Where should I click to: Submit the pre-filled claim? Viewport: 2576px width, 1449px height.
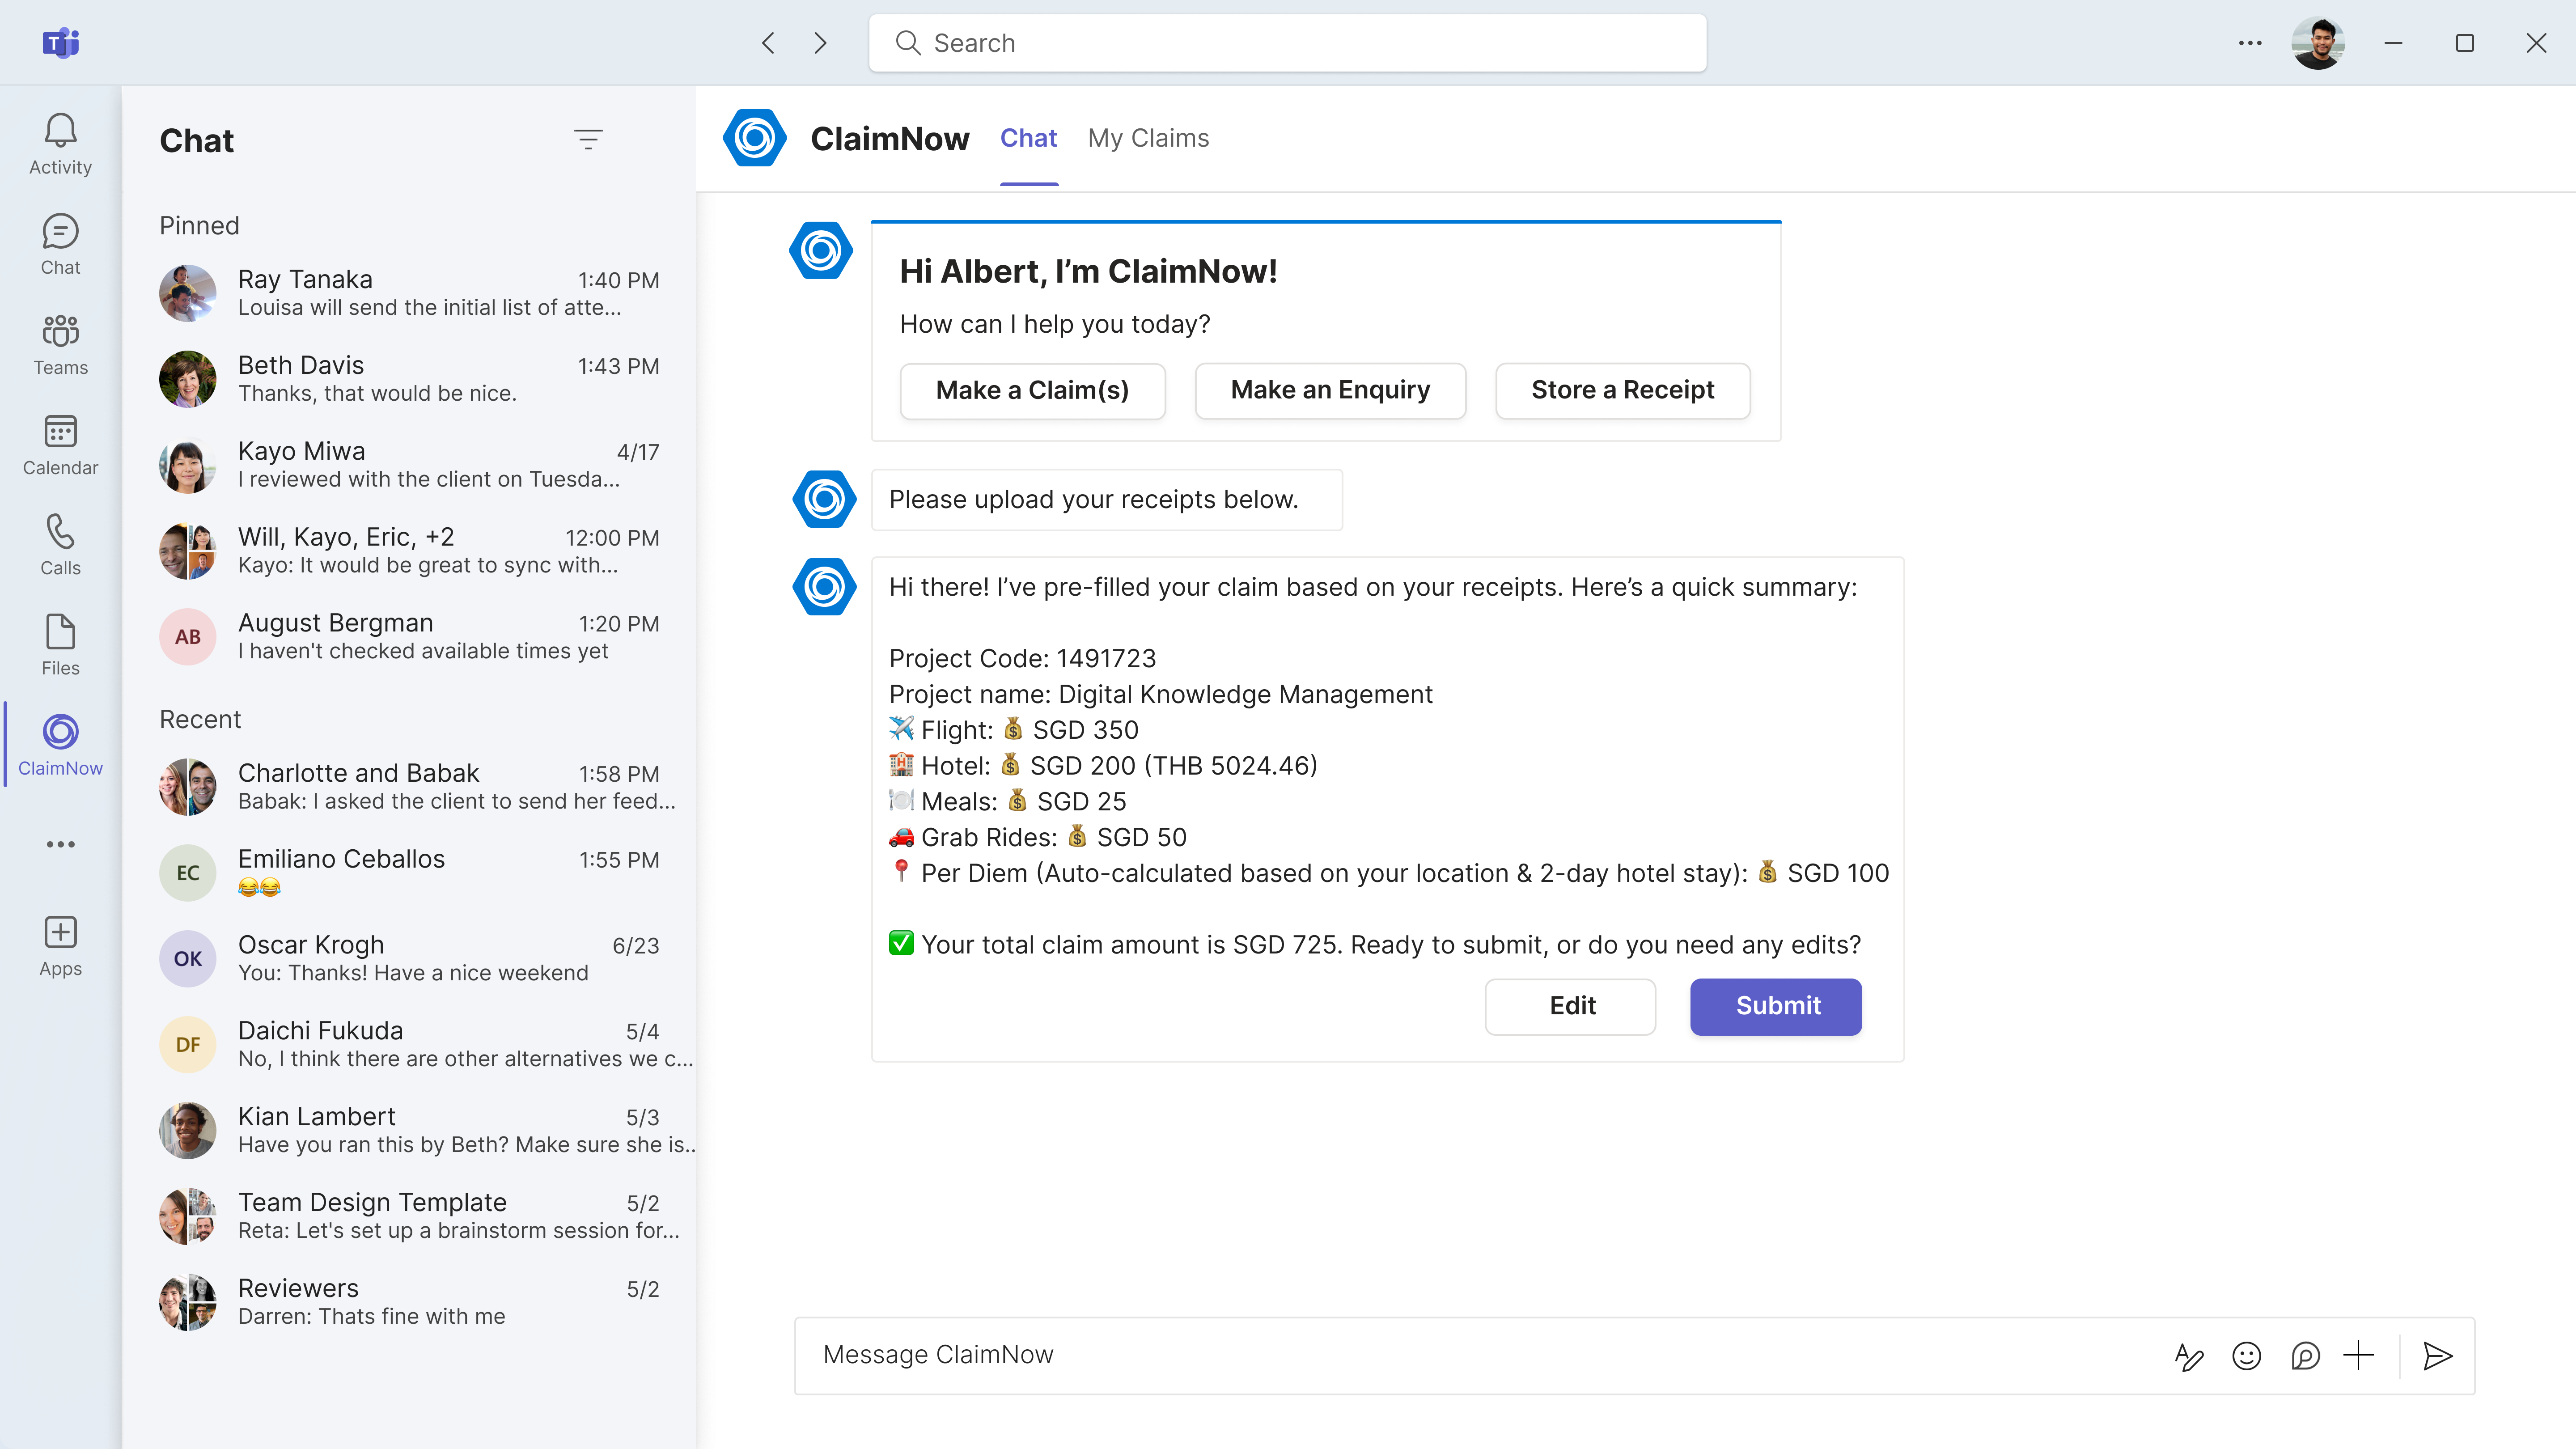[x=1776, y=1006]
